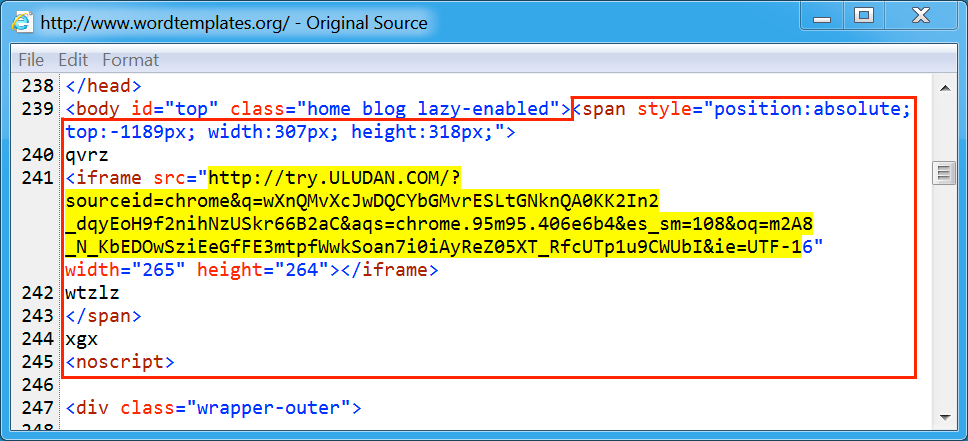
Task: Click the text xgx on line 244
Action: (81, 339)
